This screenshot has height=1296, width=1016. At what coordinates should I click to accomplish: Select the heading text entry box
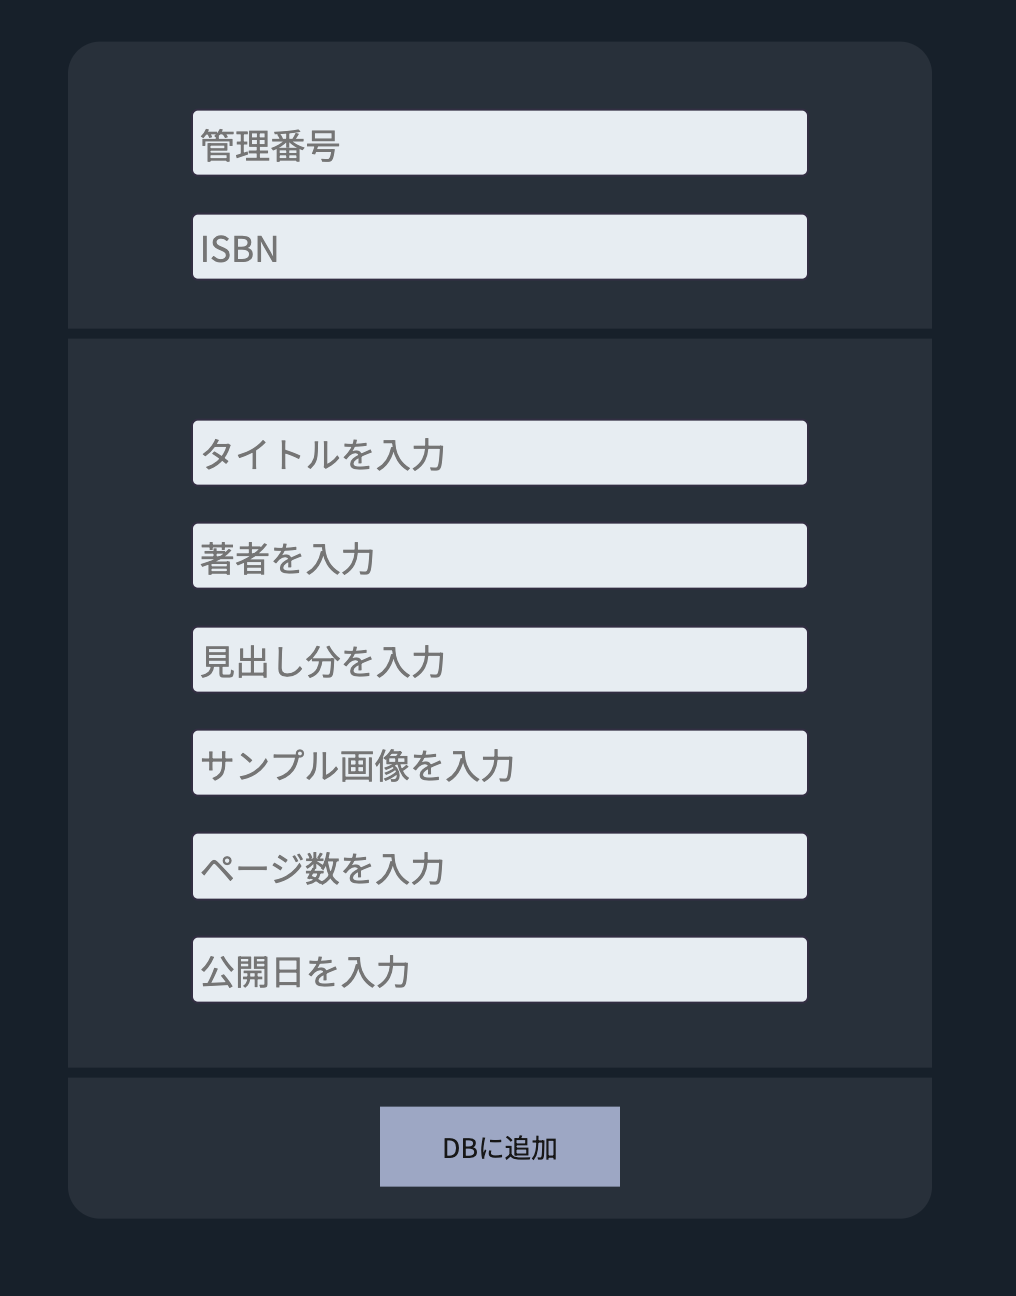pyautogui.click(x=499, y=659)
